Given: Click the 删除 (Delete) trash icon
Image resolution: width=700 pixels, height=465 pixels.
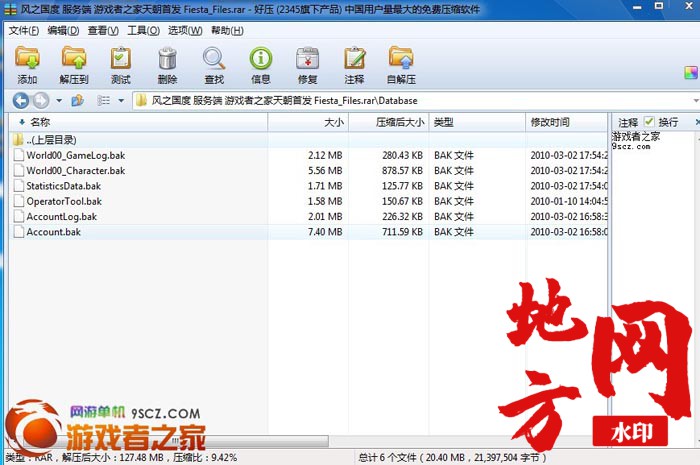Looking at the screenshot, I should pyautogui.click(x=167, y=66).
